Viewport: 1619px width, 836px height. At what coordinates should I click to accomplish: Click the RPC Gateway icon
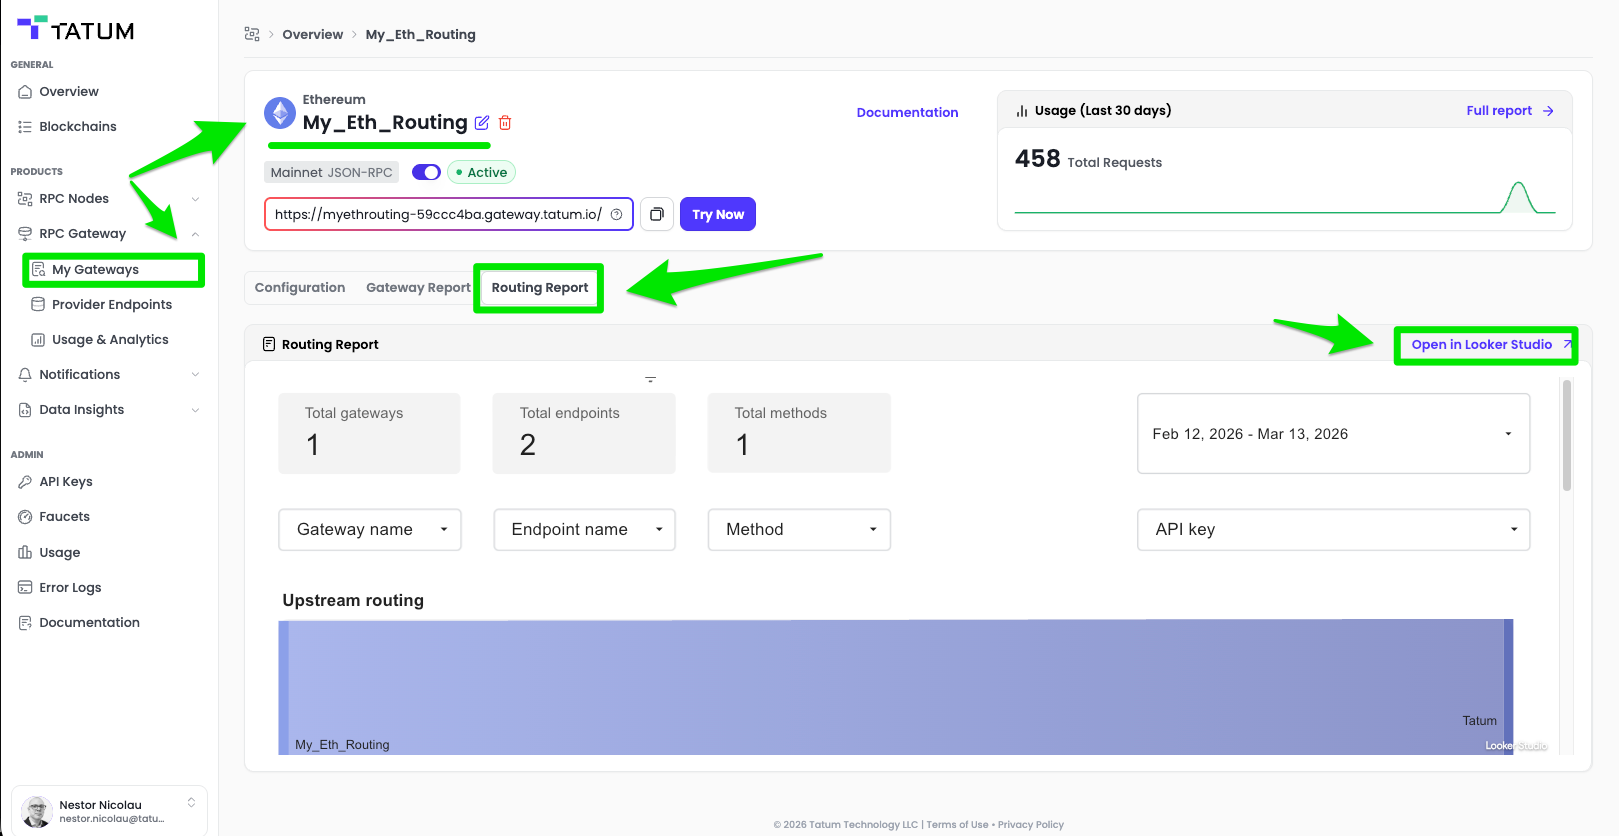point(25,234)
